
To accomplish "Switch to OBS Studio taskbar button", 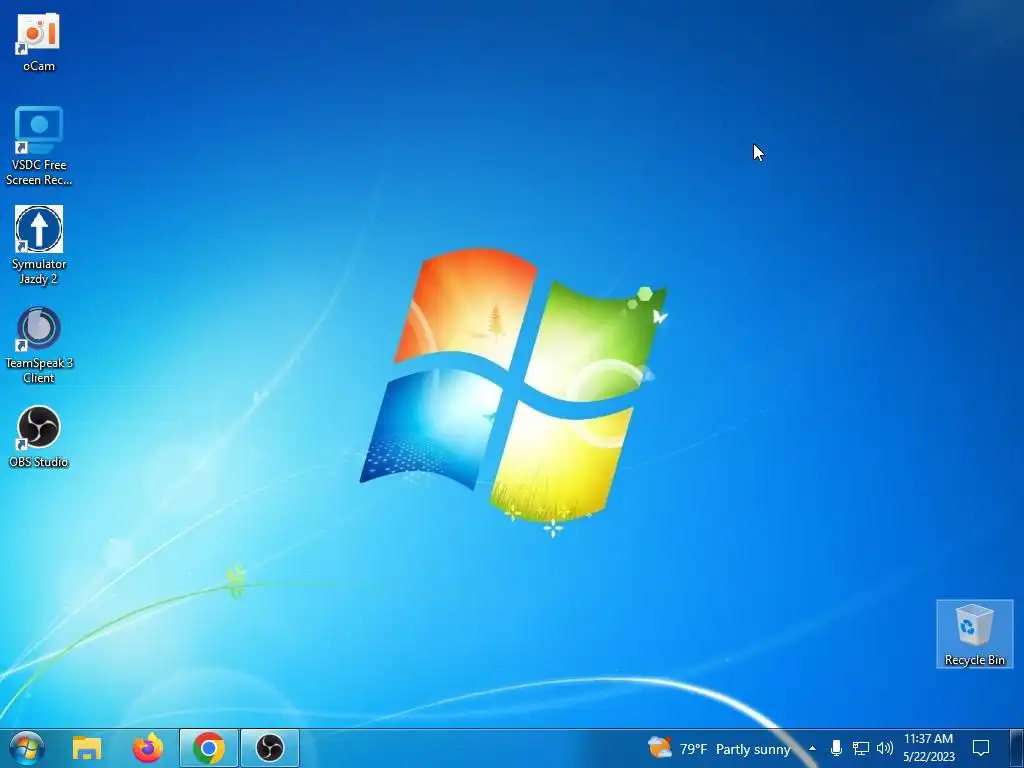I will point(270,748).
